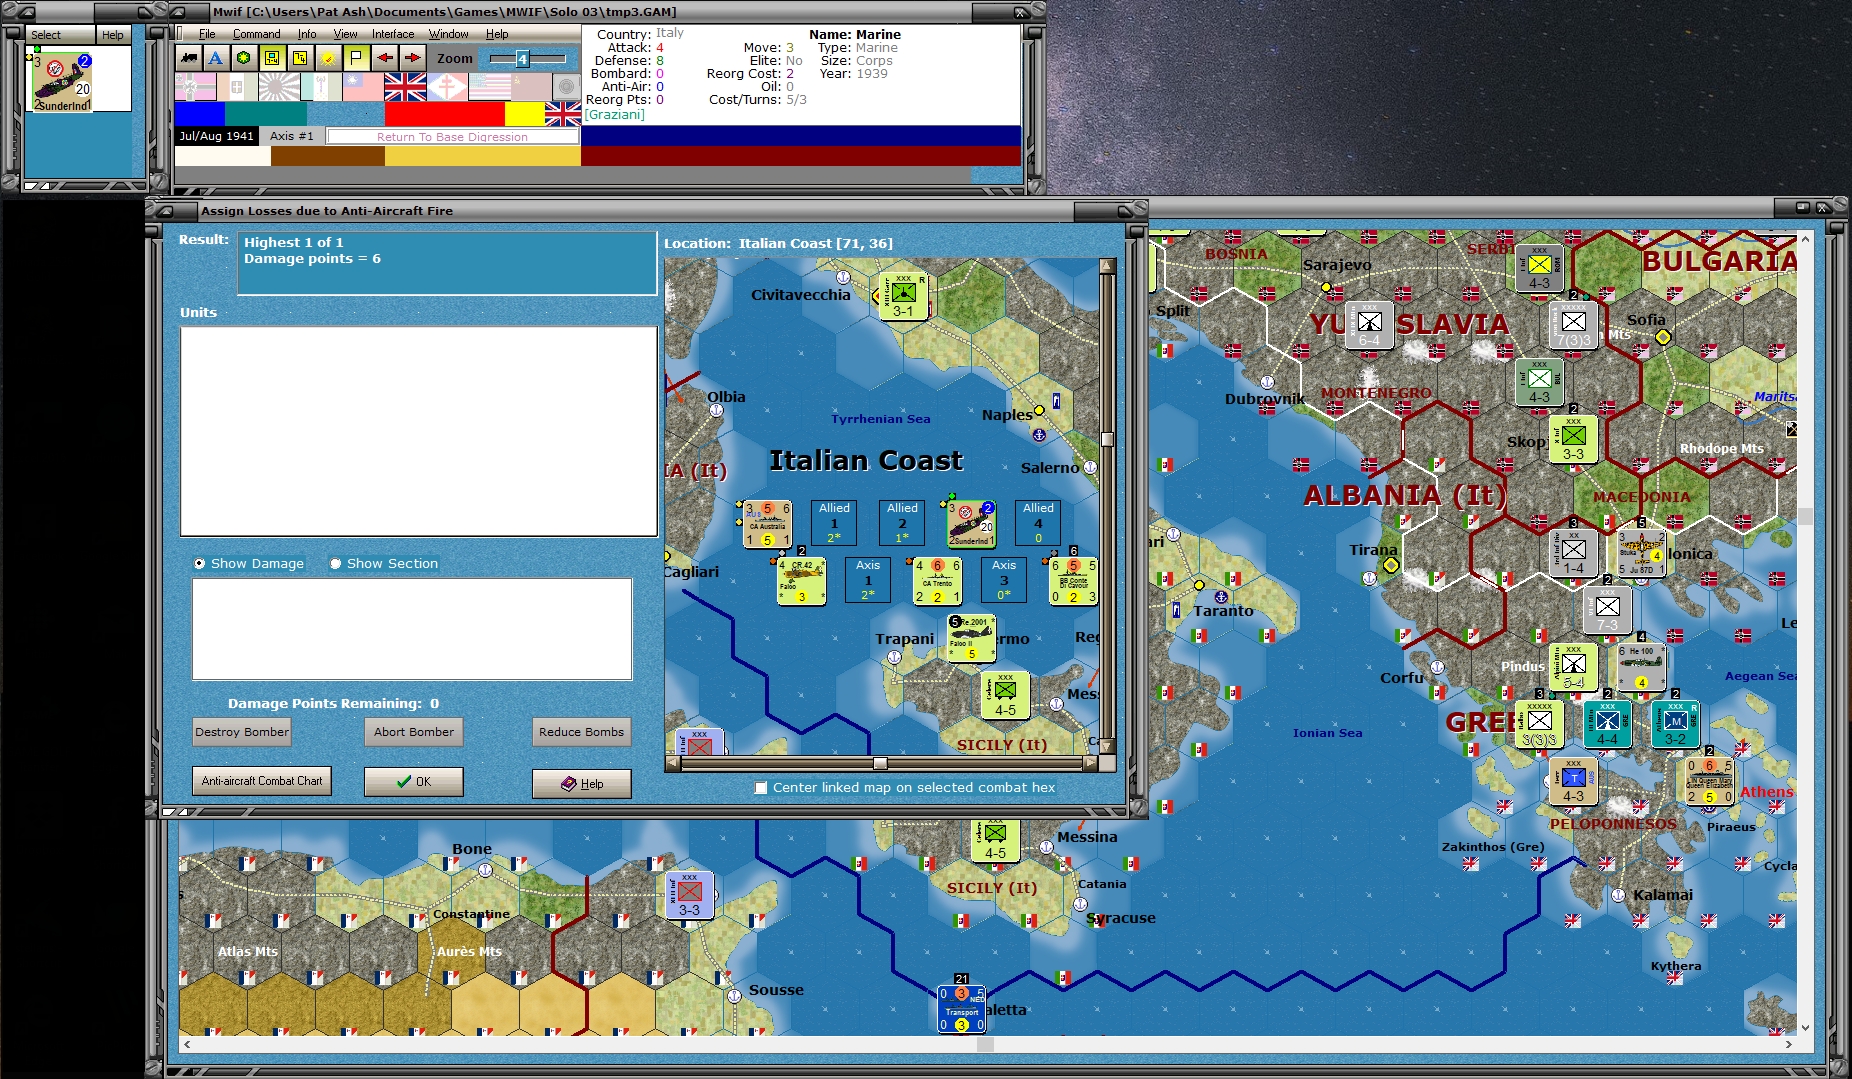Screen dimensions: 1852x1079
Task: Select the CA Australia cruiser counter
Action: click(768, 524)
